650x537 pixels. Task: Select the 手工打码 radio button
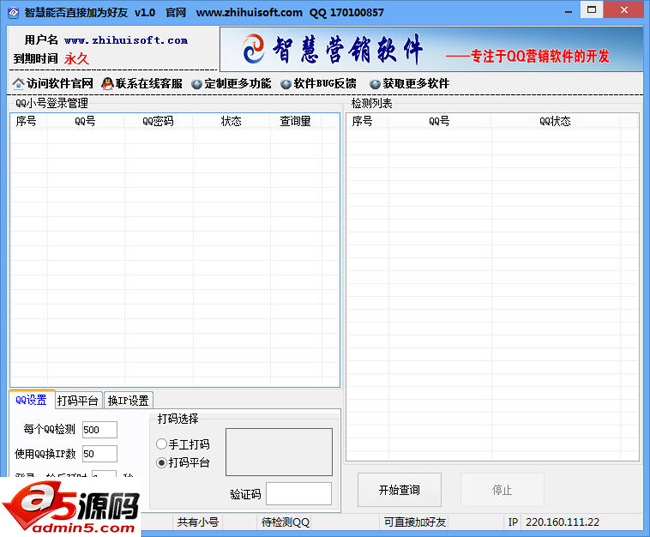tap(161, 444)
